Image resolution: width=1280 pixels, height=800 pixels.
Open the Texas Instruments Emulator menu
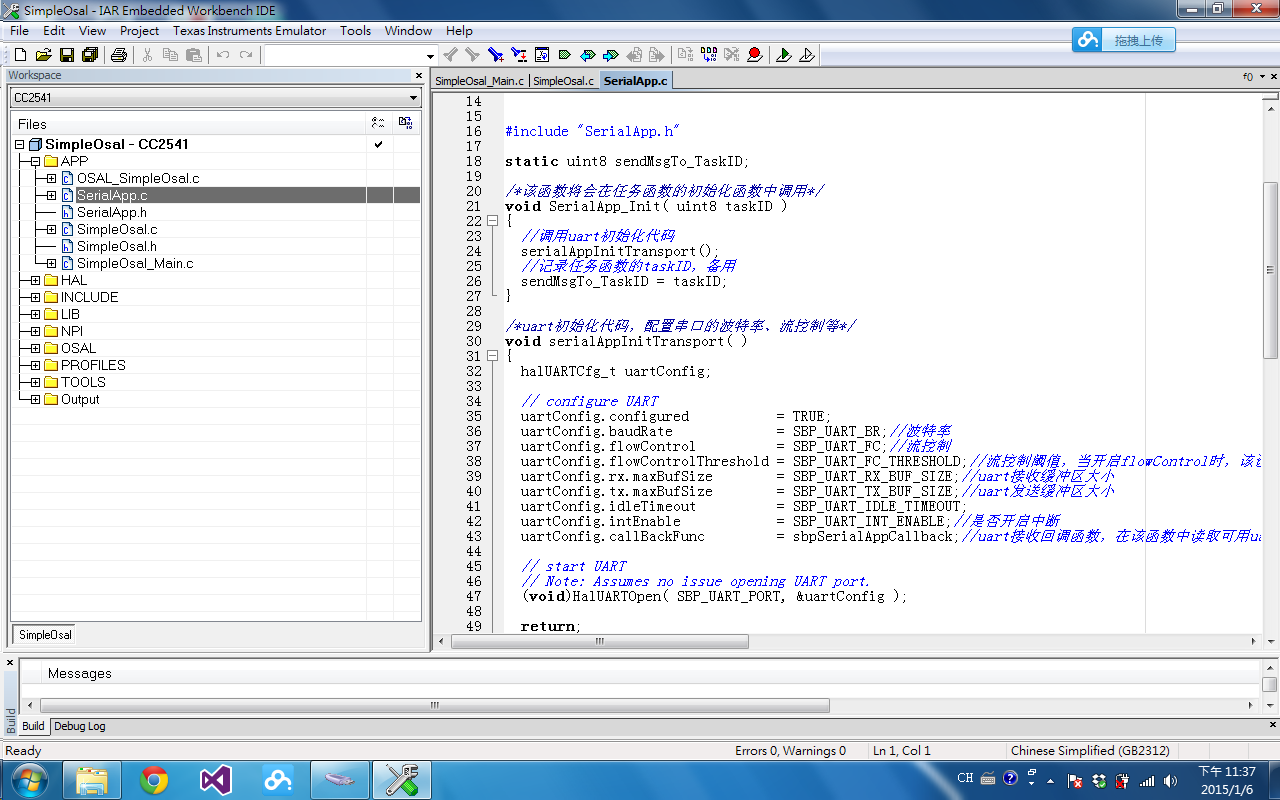tap(249, 31)
